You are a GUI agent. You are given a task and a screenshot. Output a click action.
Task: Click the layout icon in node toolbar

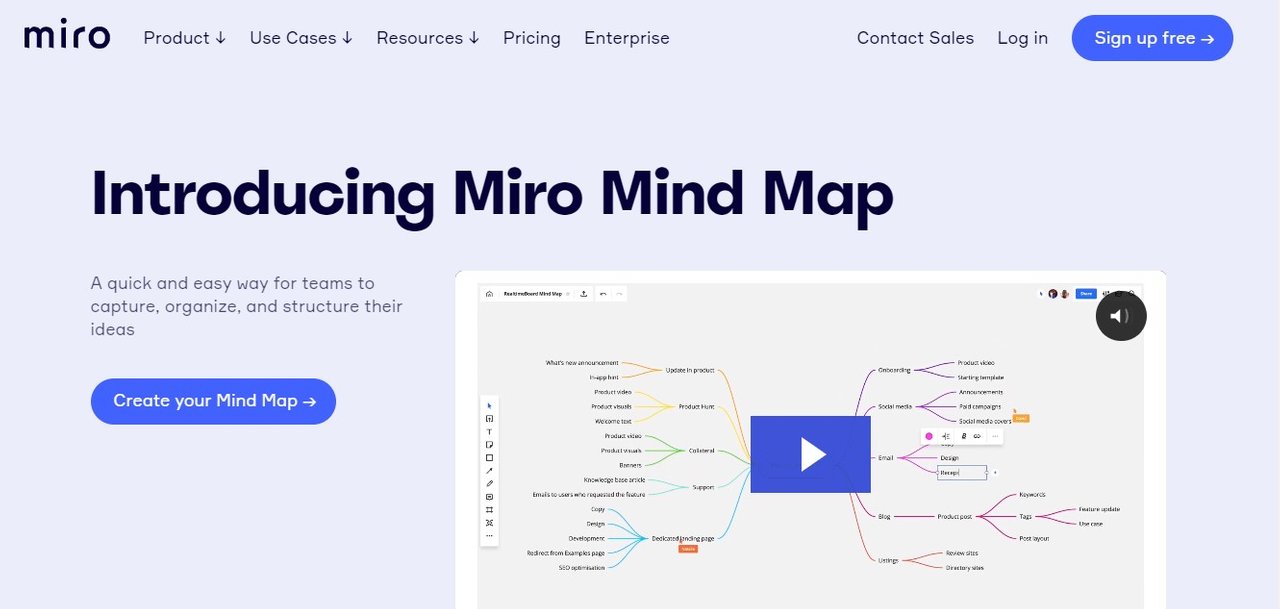pyautogui.click(x=946, y=436)
